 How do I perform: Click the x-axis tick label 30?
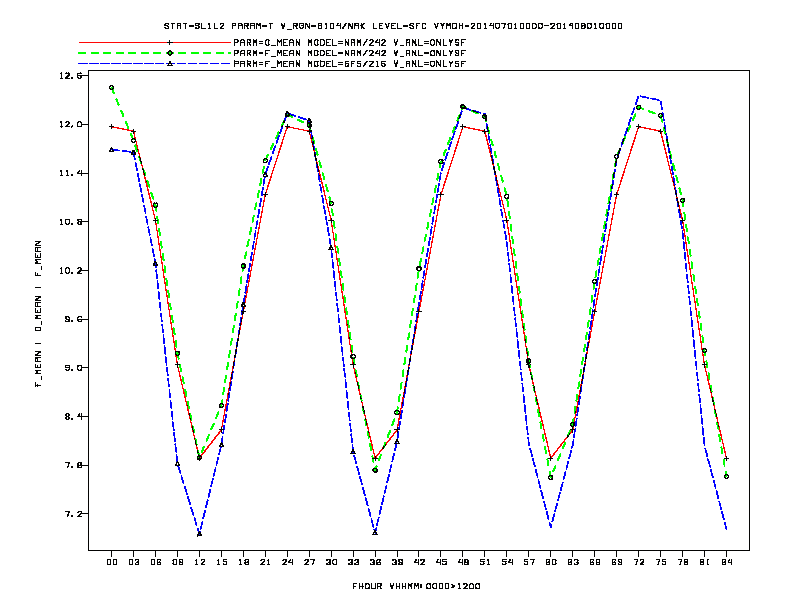331,562
